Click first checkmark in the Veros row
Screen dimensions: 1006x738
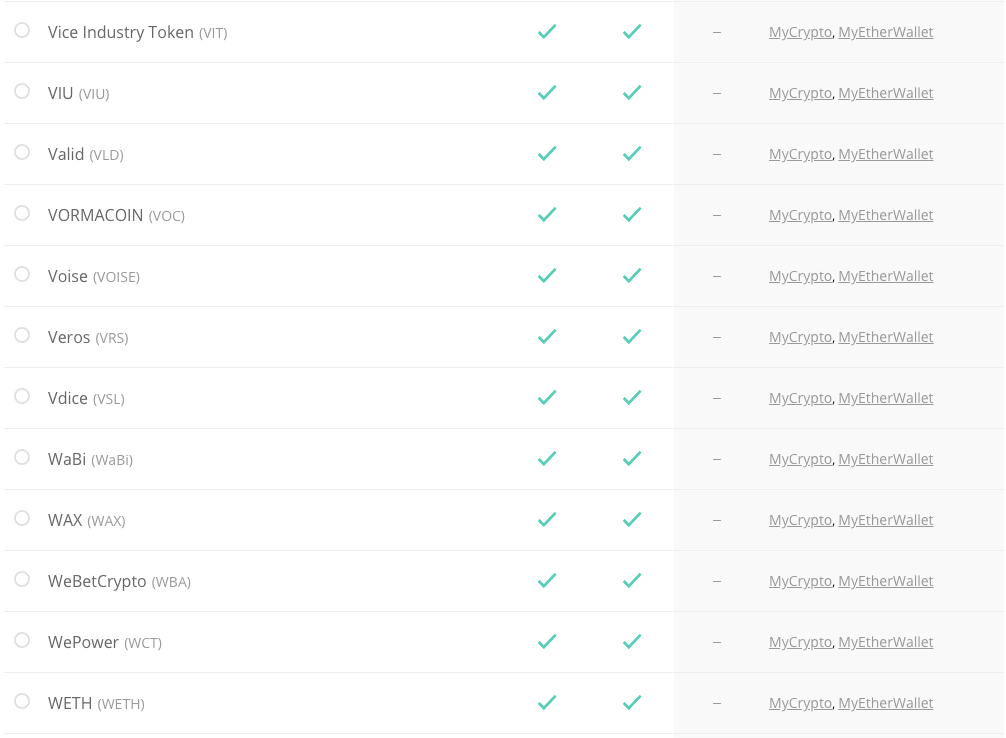[x=547, y=337]
